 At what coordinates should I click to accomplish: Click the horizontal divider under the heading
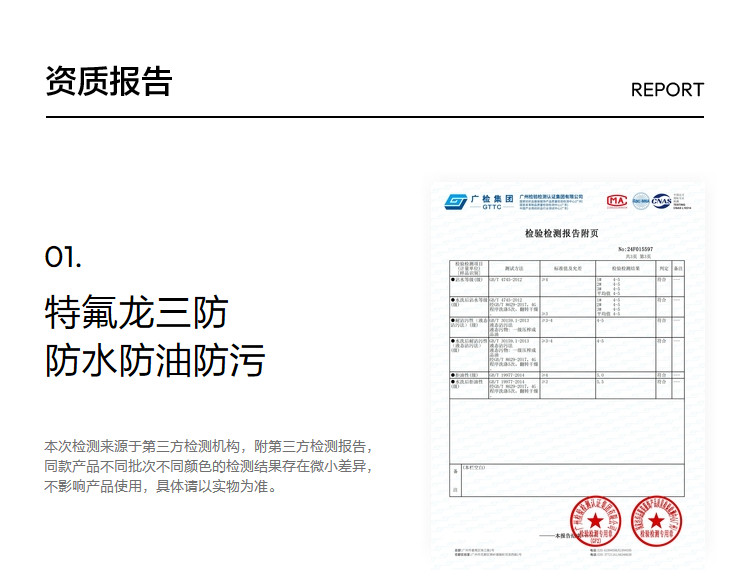[375, 117]
